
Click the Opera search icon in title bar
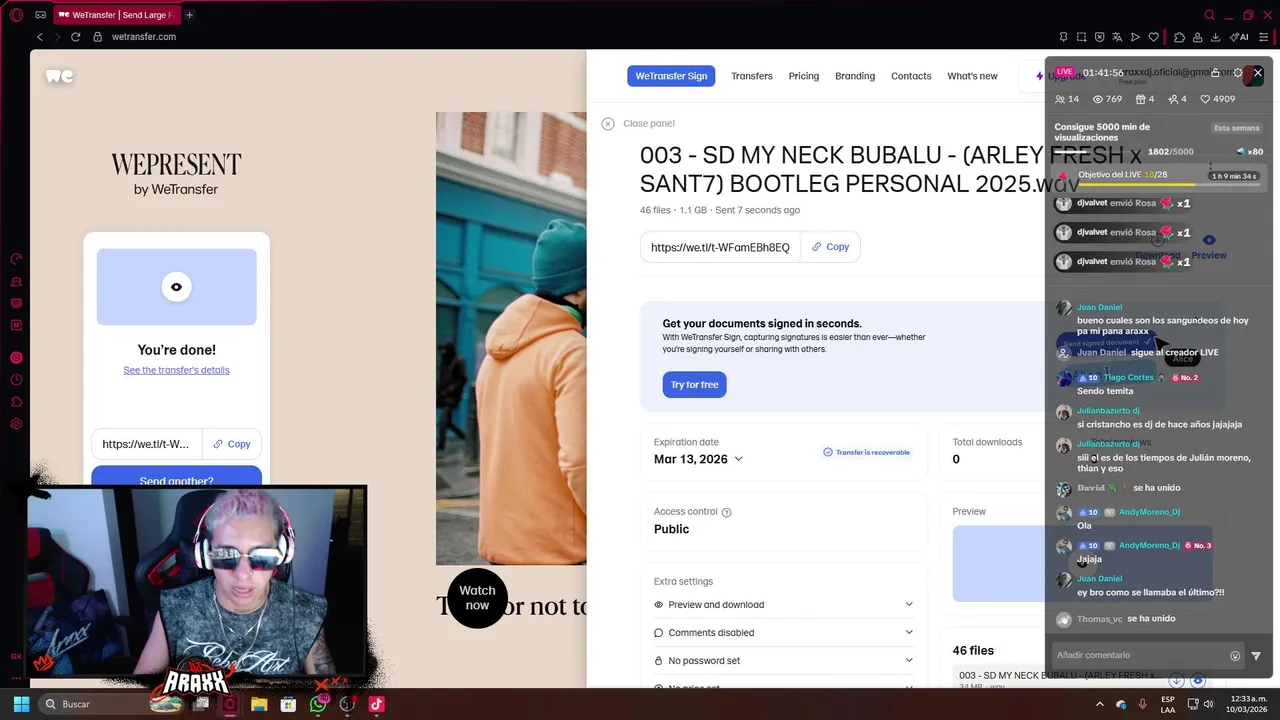pos(1209,15)
